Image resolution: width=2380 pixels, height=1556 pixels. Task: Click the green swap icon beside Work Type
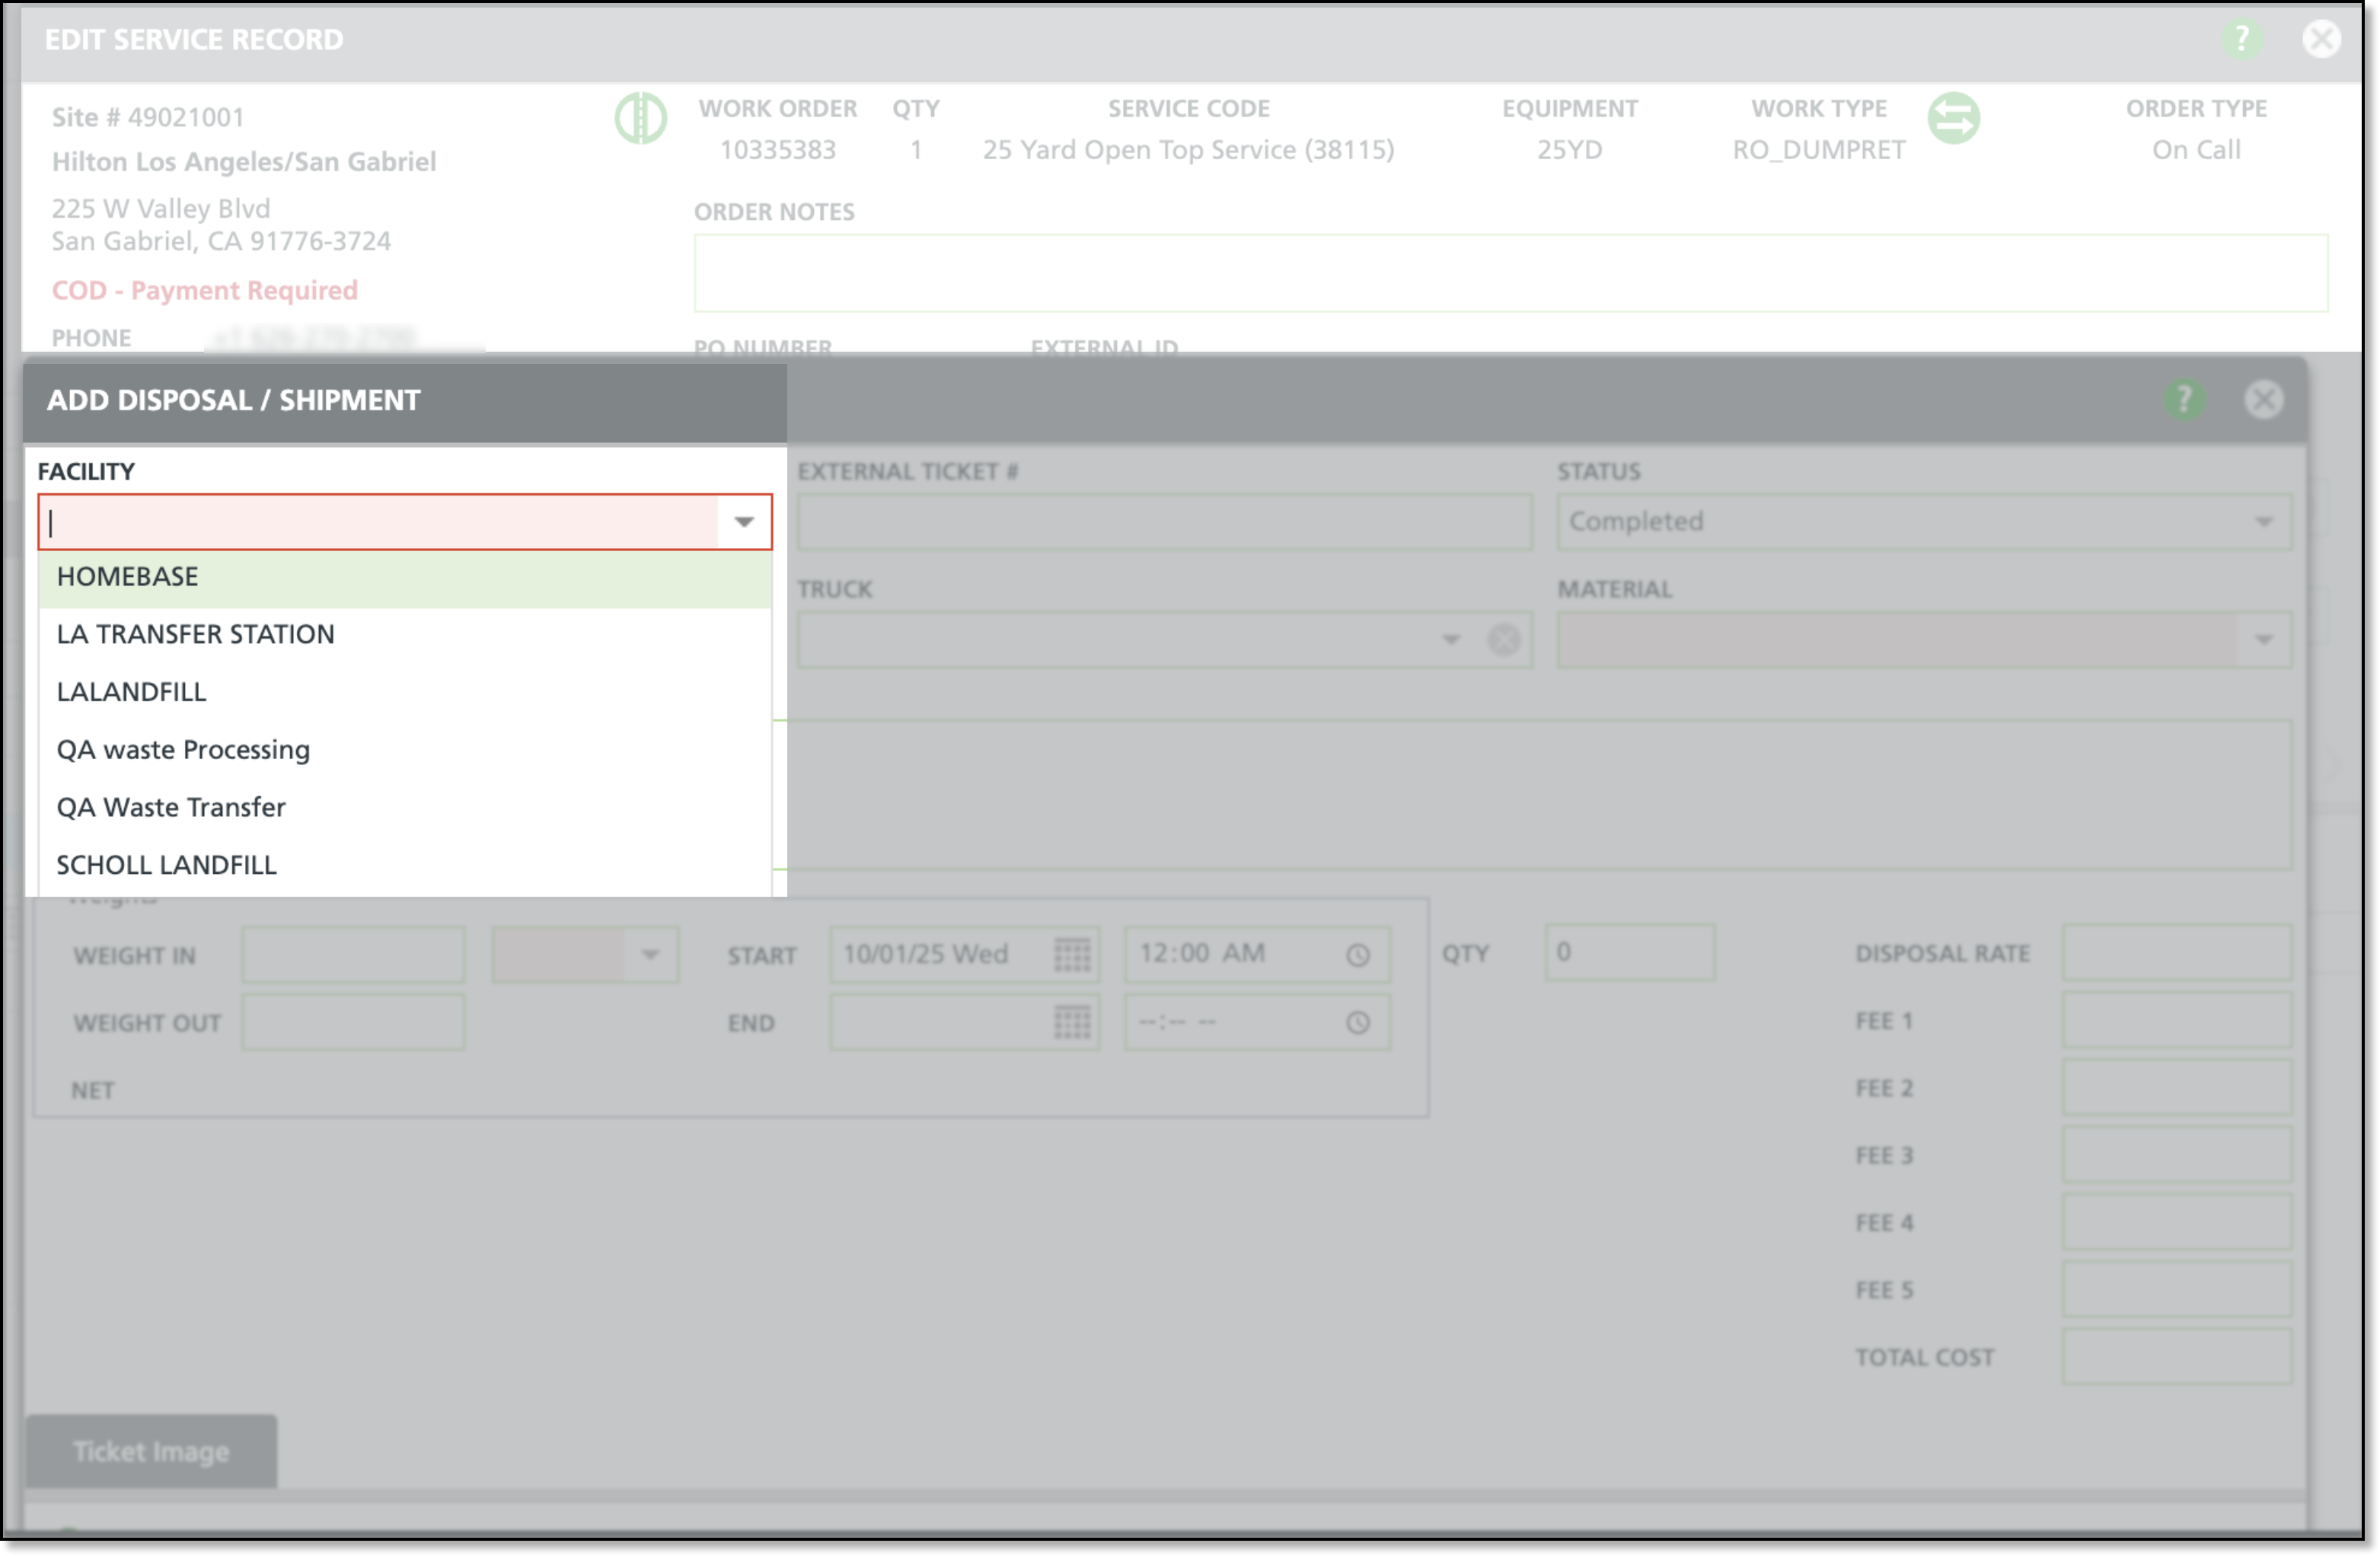(x=1952, y=119)
